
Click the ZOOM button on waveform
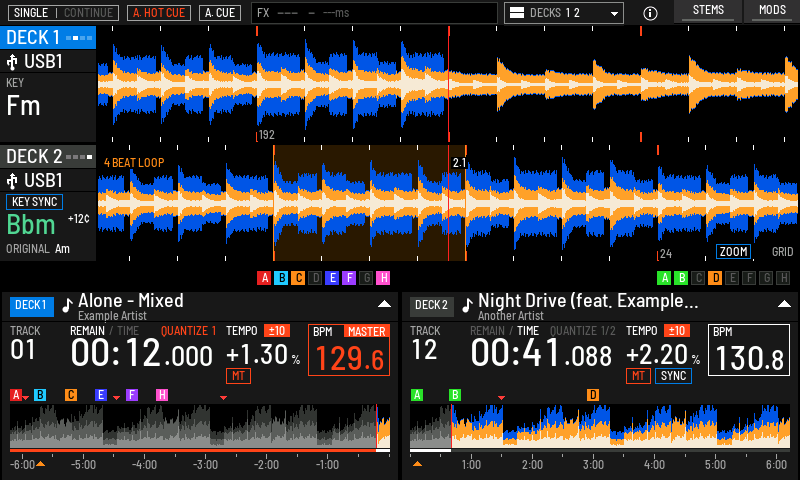[x=733, y=251]
